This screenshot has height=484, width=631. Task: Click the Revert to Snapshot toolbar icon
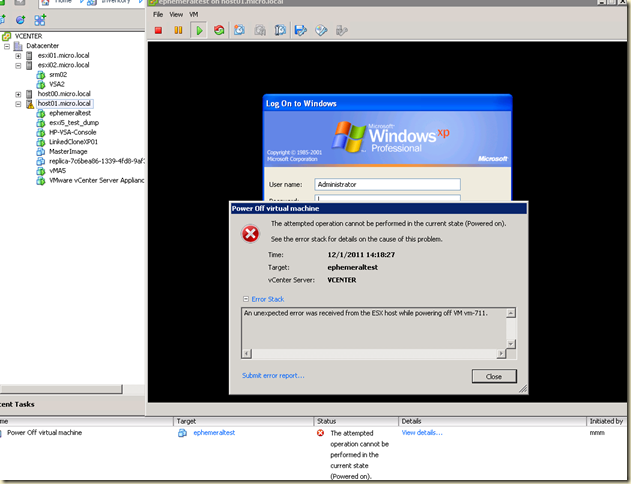[x=260, y=30]
